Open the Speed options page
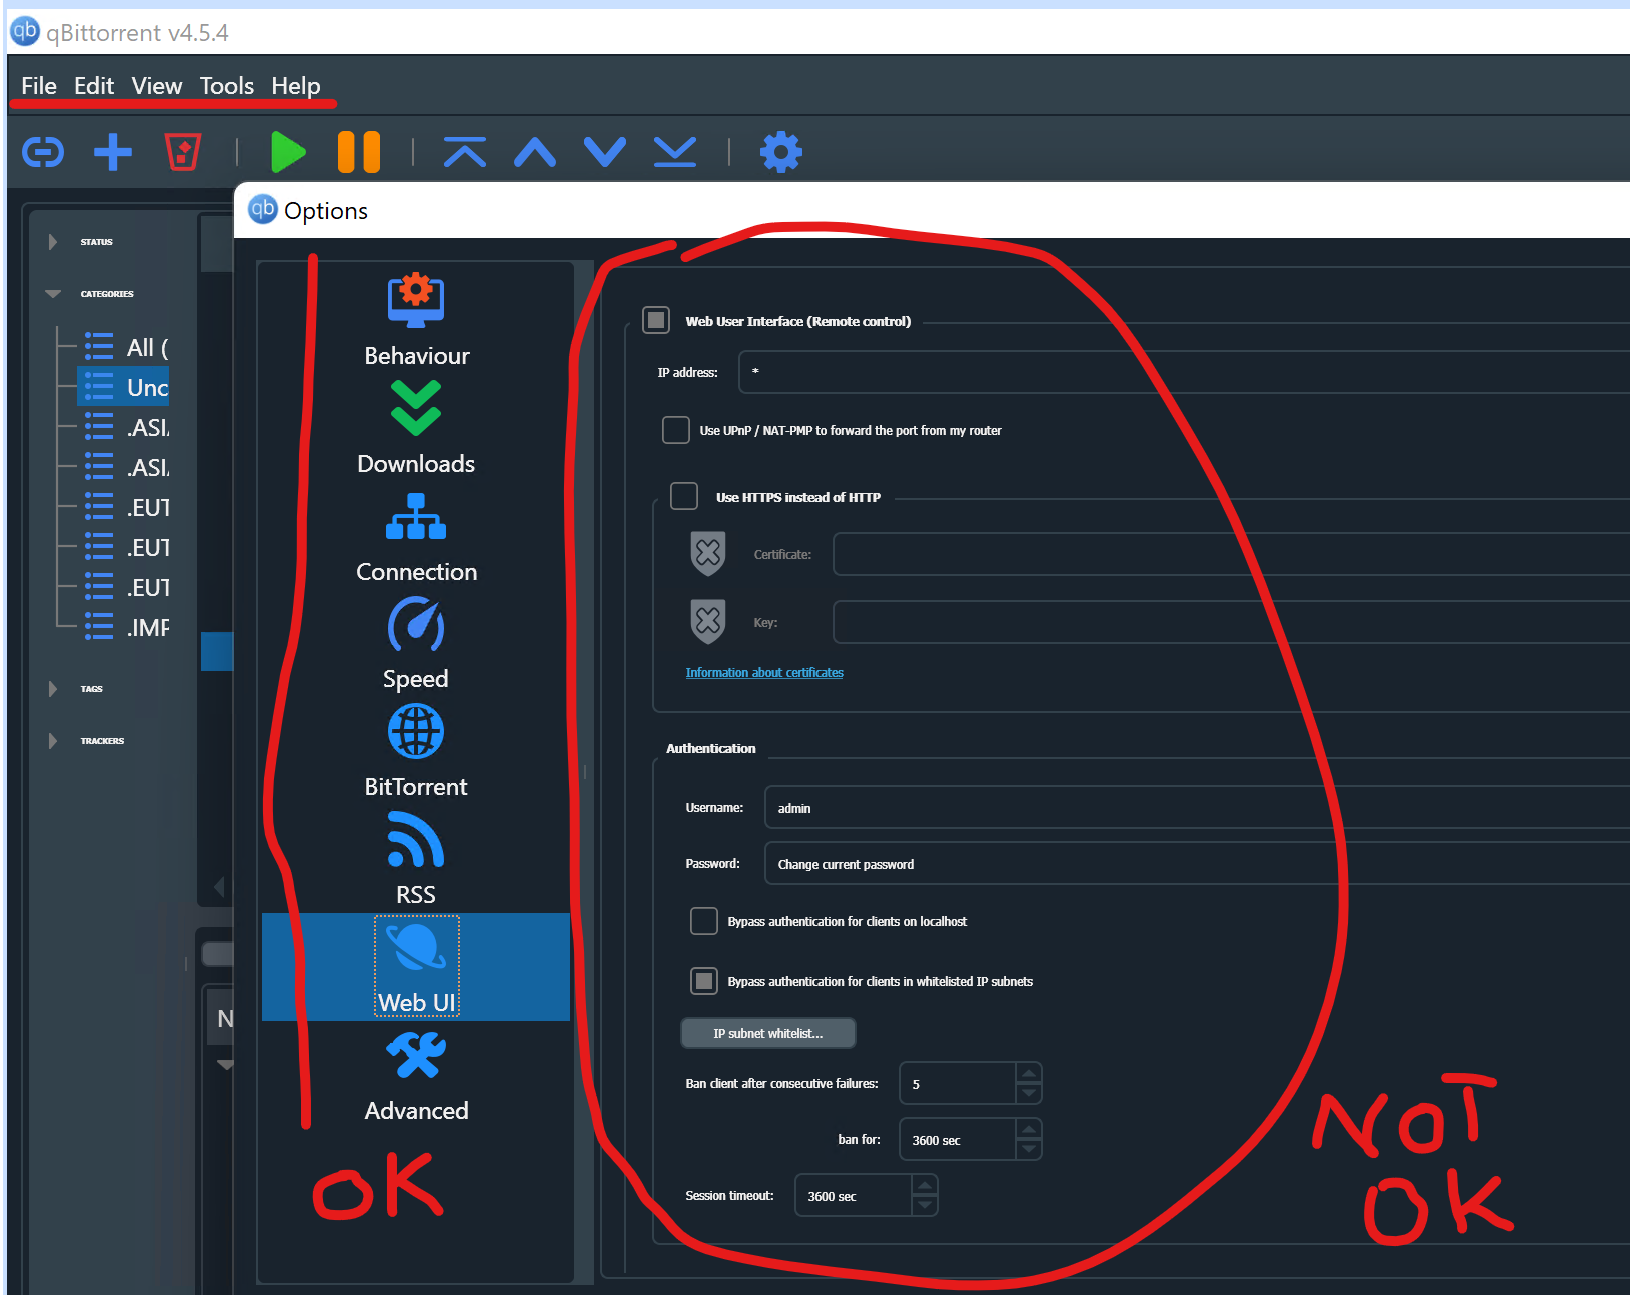1630x1295 pixels. [x=416, y=643]
